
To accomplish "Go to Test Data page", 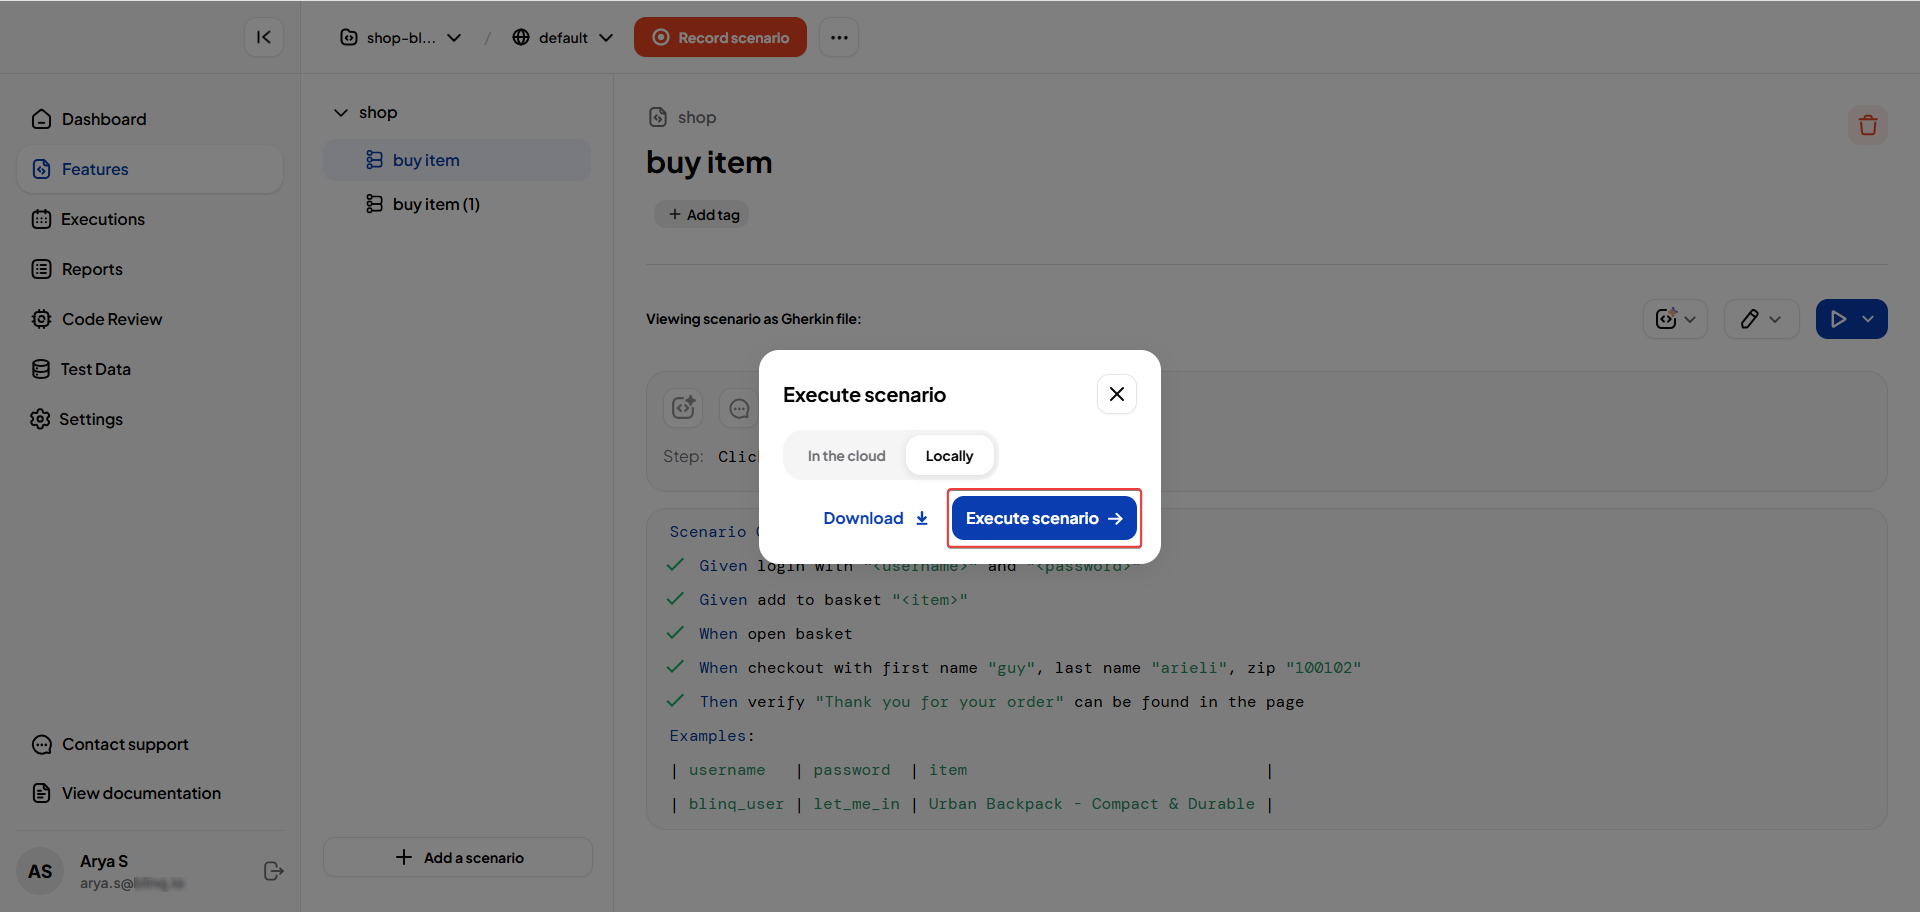I will click(95, 369).
